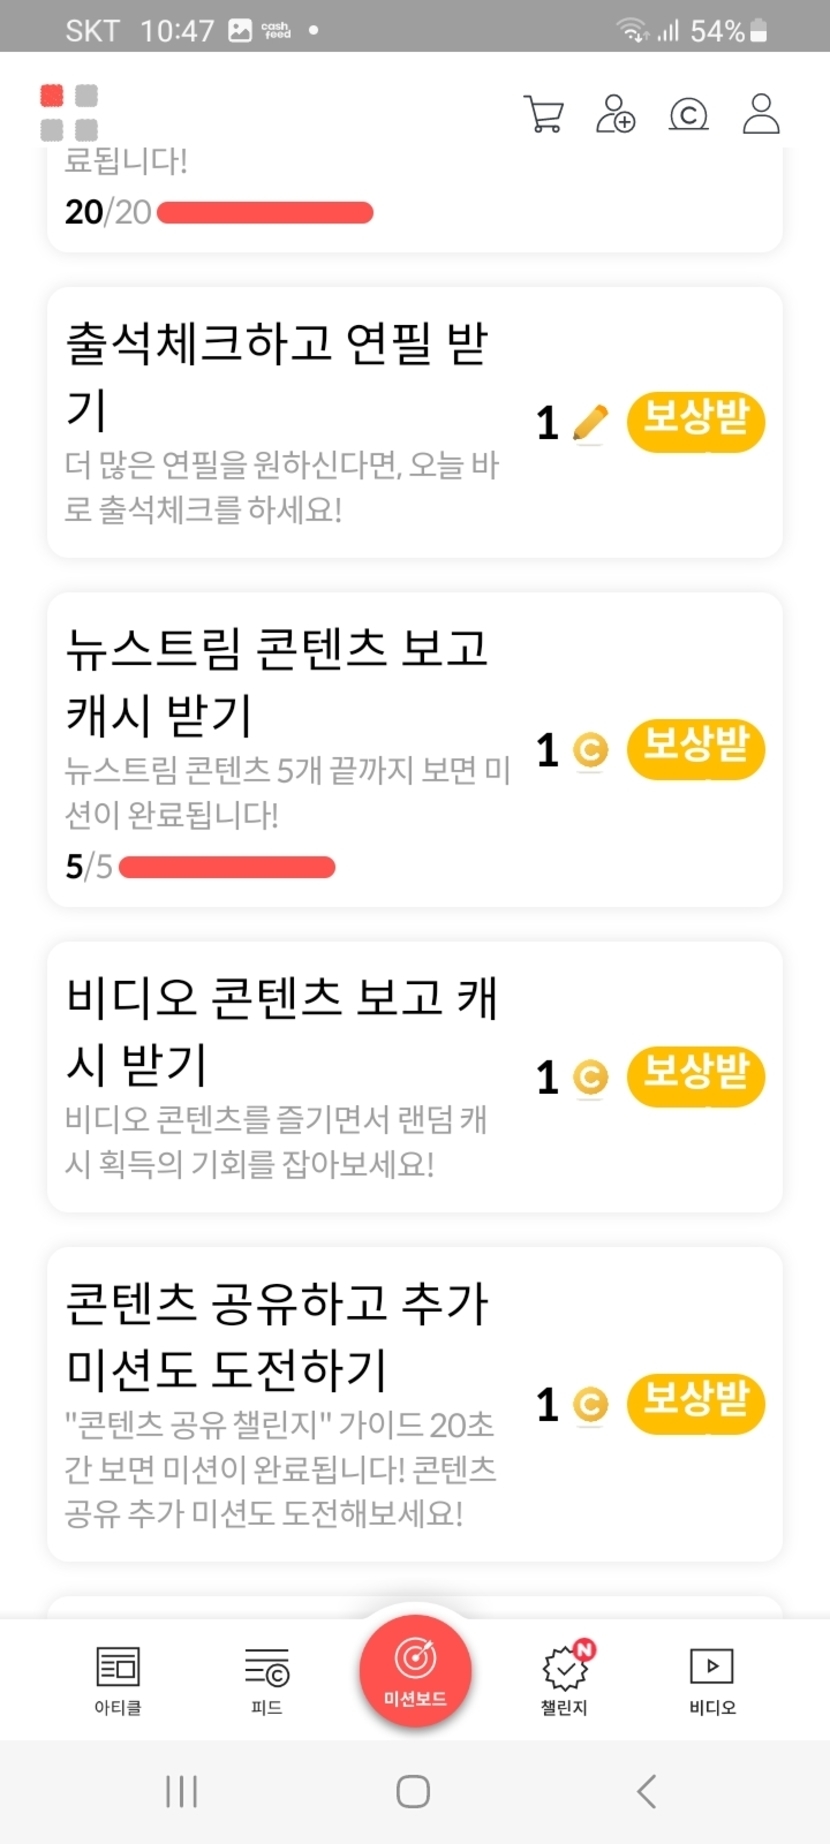Image resolution: width=830 pixels, height=1844 pixels.
Task: Tap the 5/5 newstream progress bar
Action: 227,867
